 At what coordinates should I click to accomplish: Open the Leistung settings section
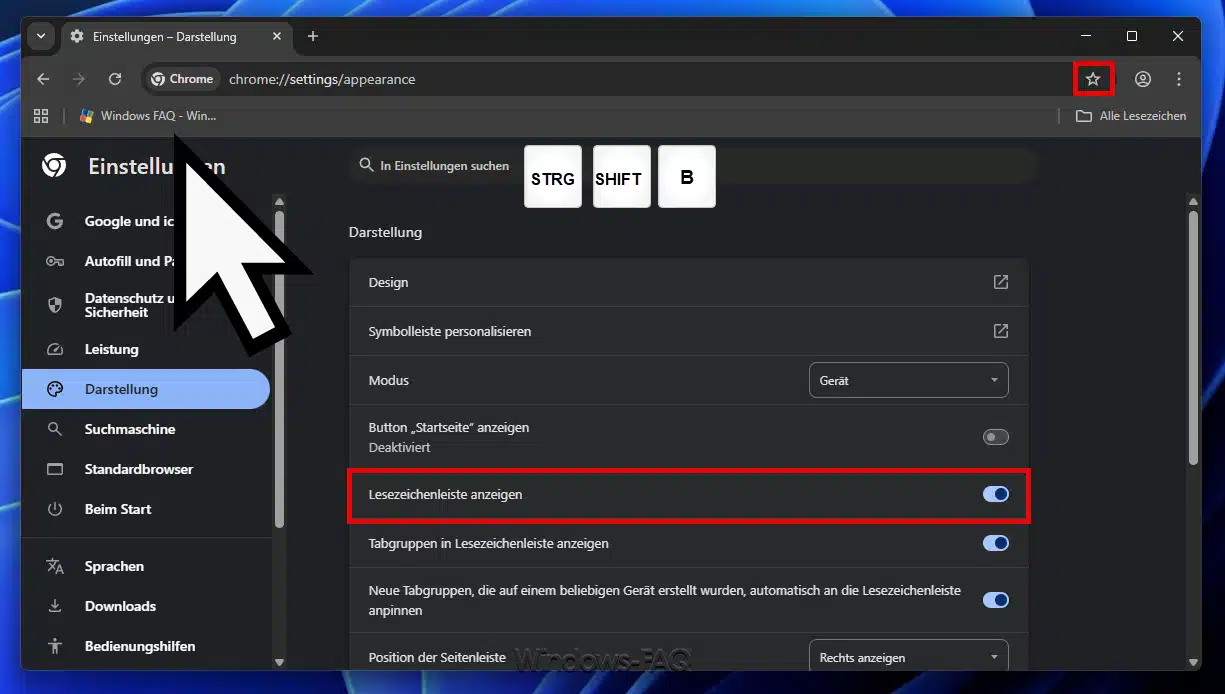pyautogui.click(x=111, y=349)
